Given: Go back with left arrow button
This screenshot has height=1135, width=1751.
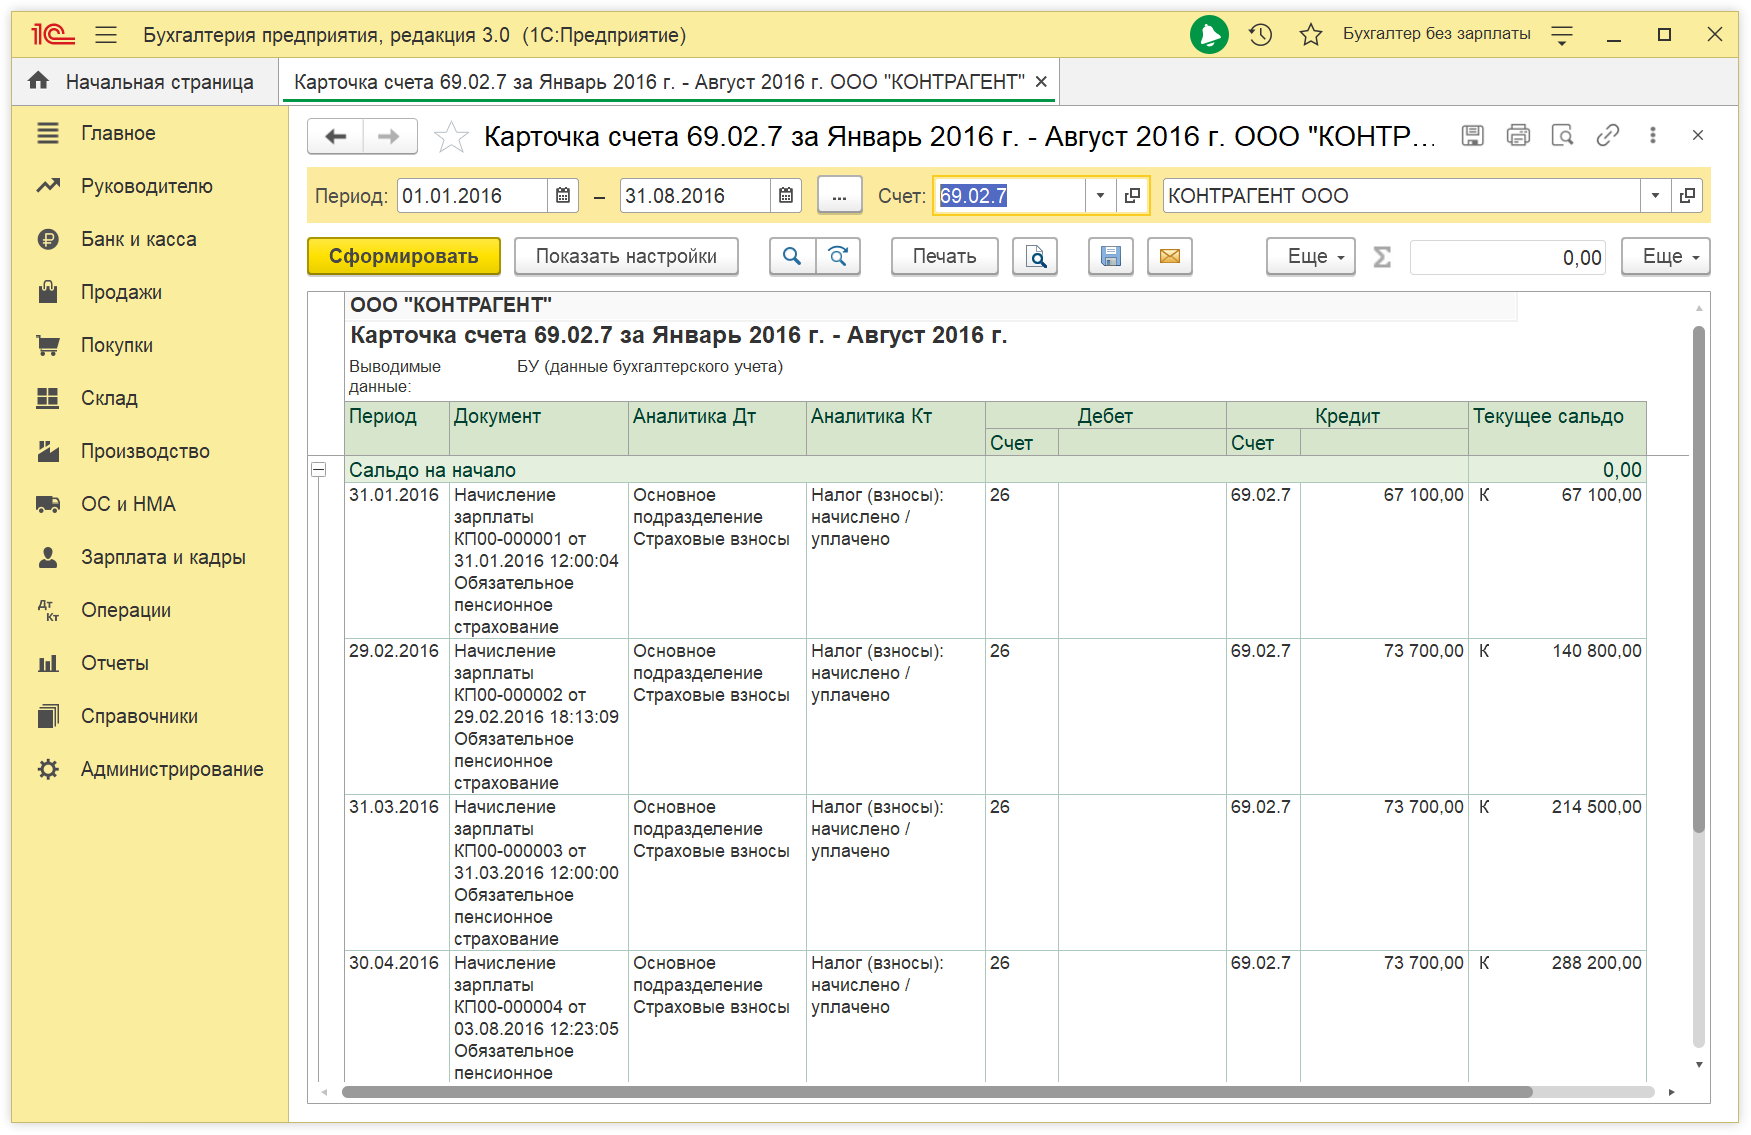Looking at the screenshot, I should click(336, 136).
